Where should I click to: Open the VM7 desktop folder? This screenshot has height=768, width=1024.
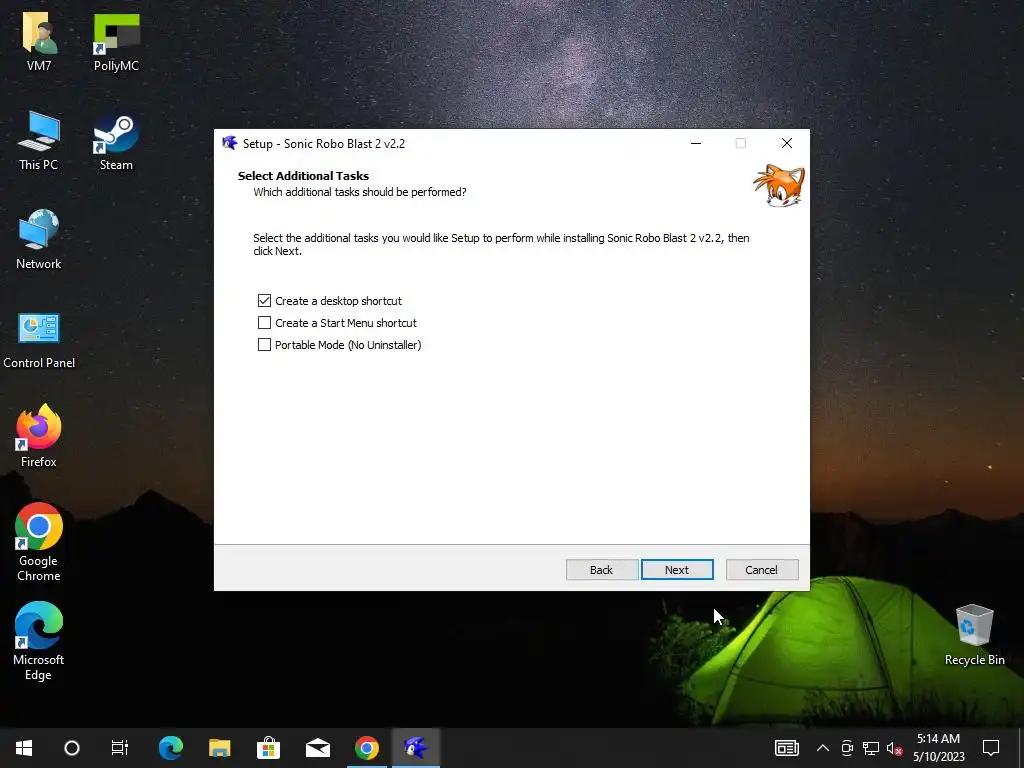(x=39, y=40)
